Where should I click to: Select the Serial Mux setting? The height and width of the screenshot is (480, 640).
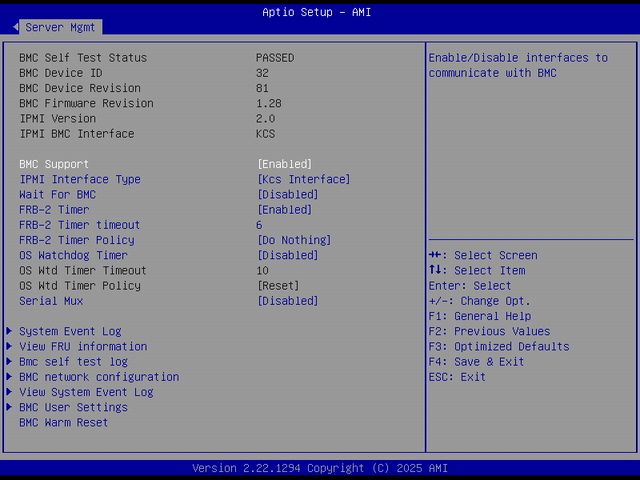(x=51, y=301)
